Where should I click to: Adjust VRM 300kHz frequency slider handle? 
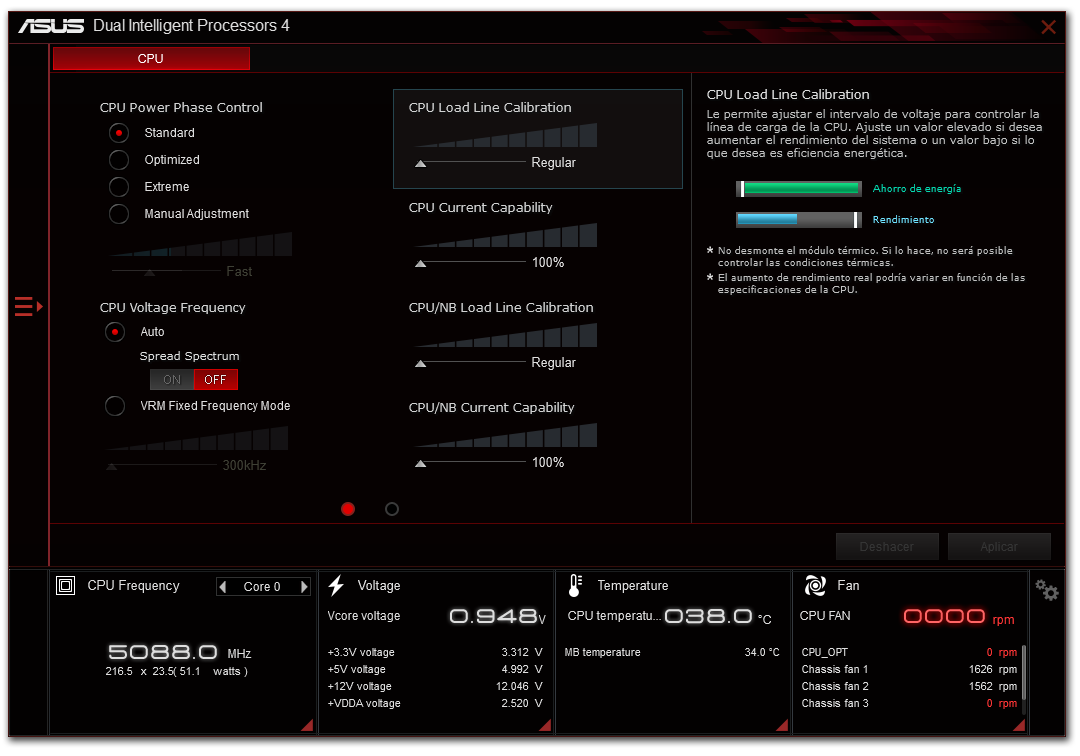click(112, 467)
